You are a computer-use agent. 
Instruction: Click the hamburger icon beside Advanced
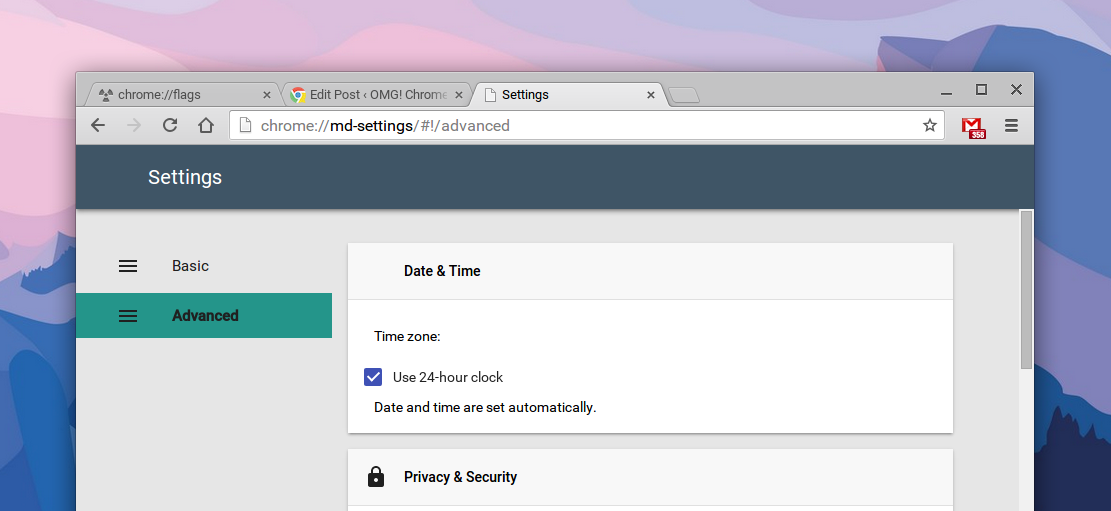[128, 316]
